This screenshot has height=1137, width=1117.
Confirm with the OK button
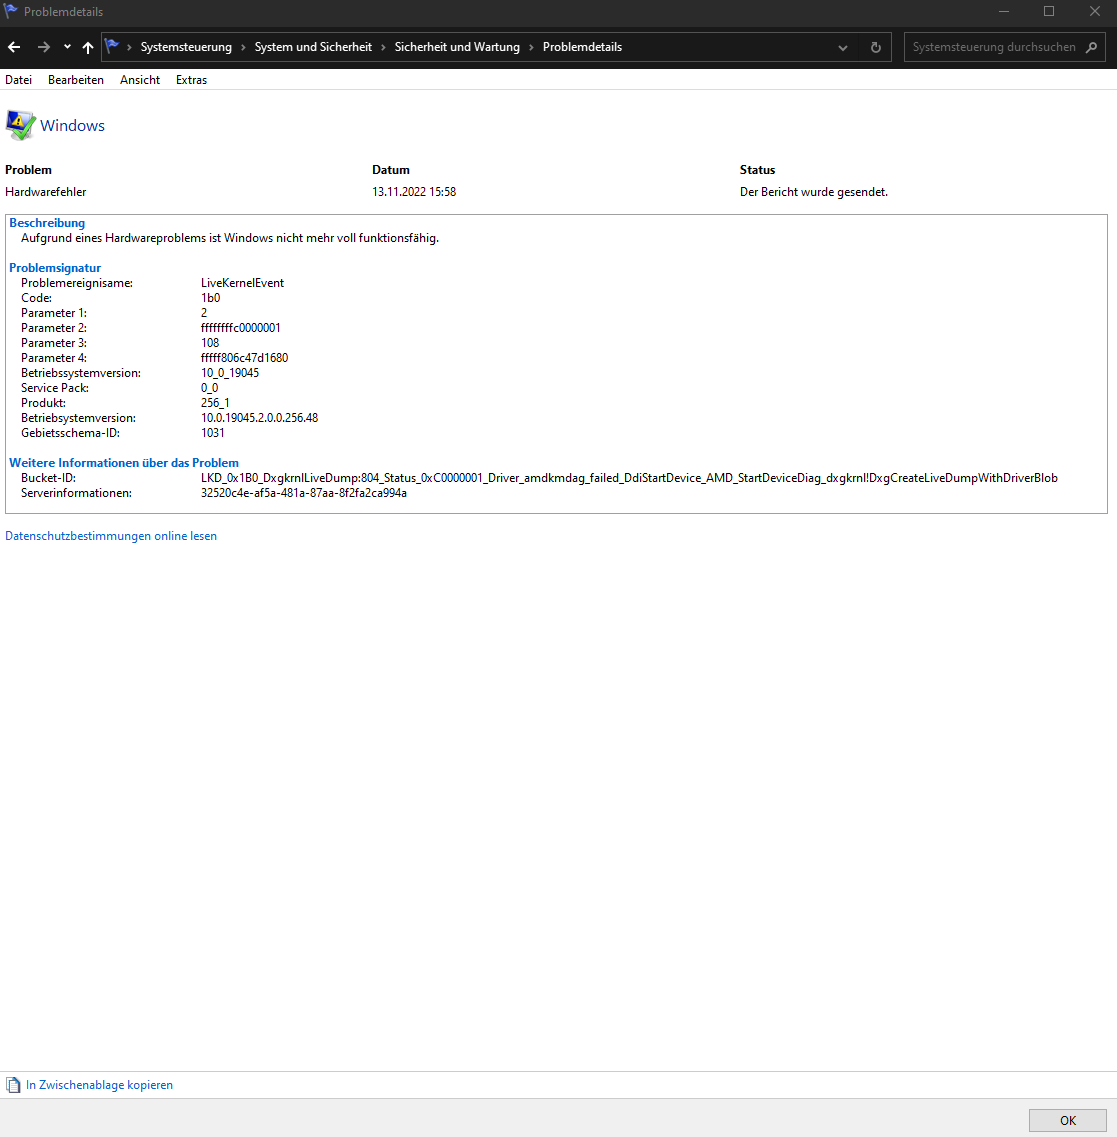(1068, 1120)
